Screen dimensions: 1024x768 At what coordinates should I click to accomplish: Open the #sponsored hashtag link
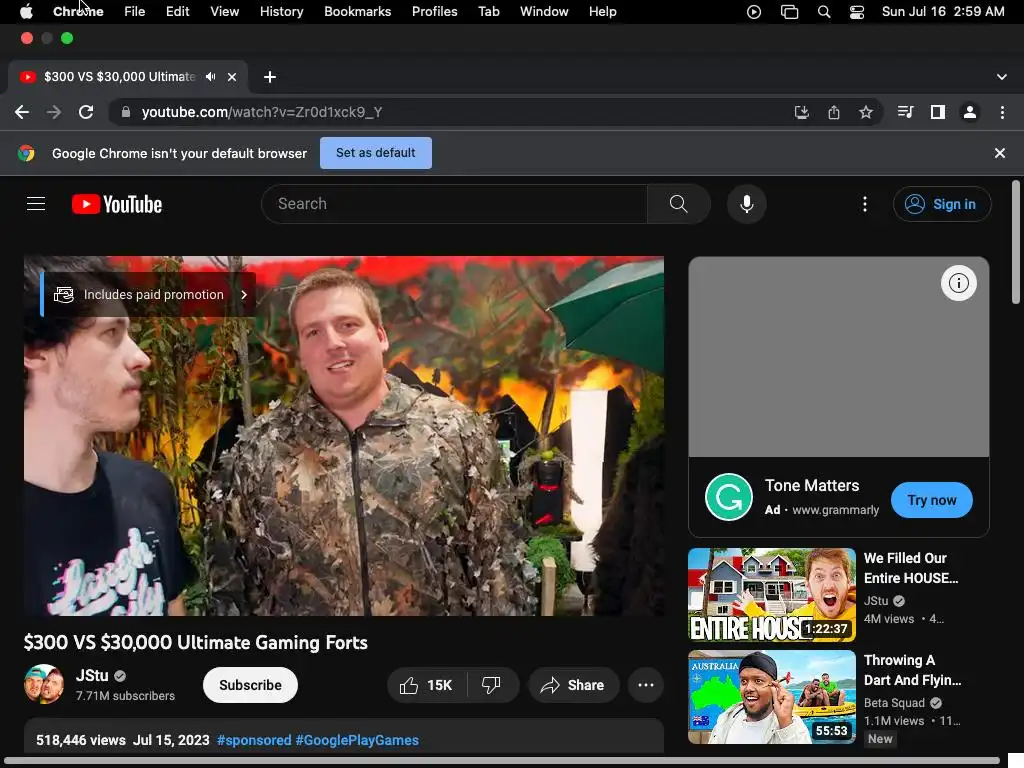[254, 740]
